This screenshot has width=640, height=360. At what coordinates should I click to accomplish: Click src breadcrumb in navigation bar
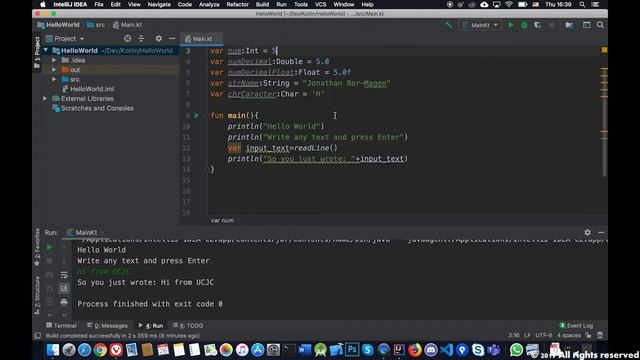(x=96, y=25)
